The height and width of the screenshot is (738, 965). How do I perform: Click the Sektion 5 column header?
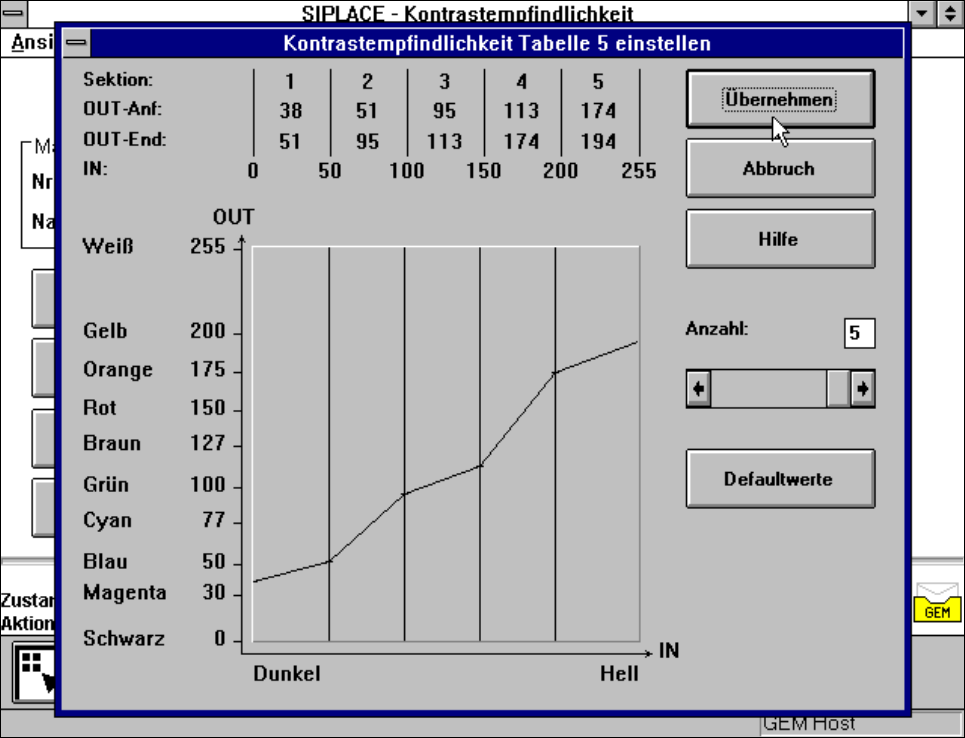[x=598, y=81]
